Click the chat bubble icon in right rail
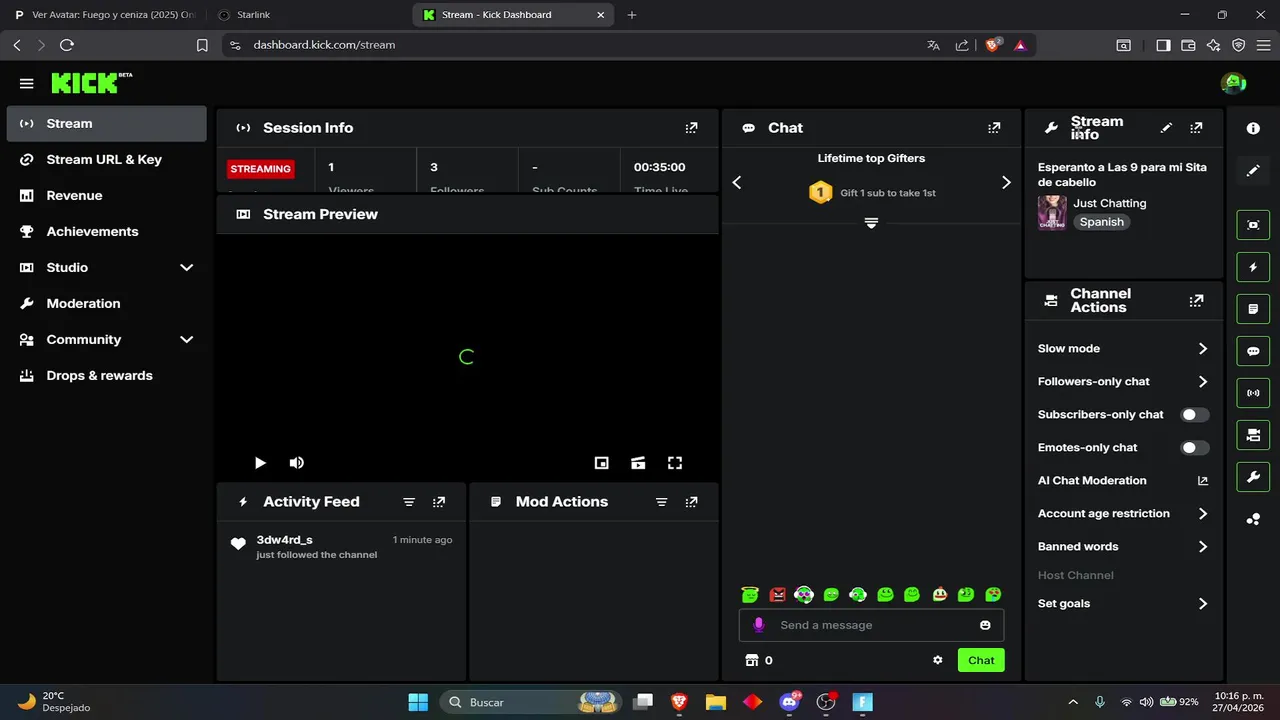Image resolution: width=1280 pixels, height=720 pixels. coord(1253,352)
